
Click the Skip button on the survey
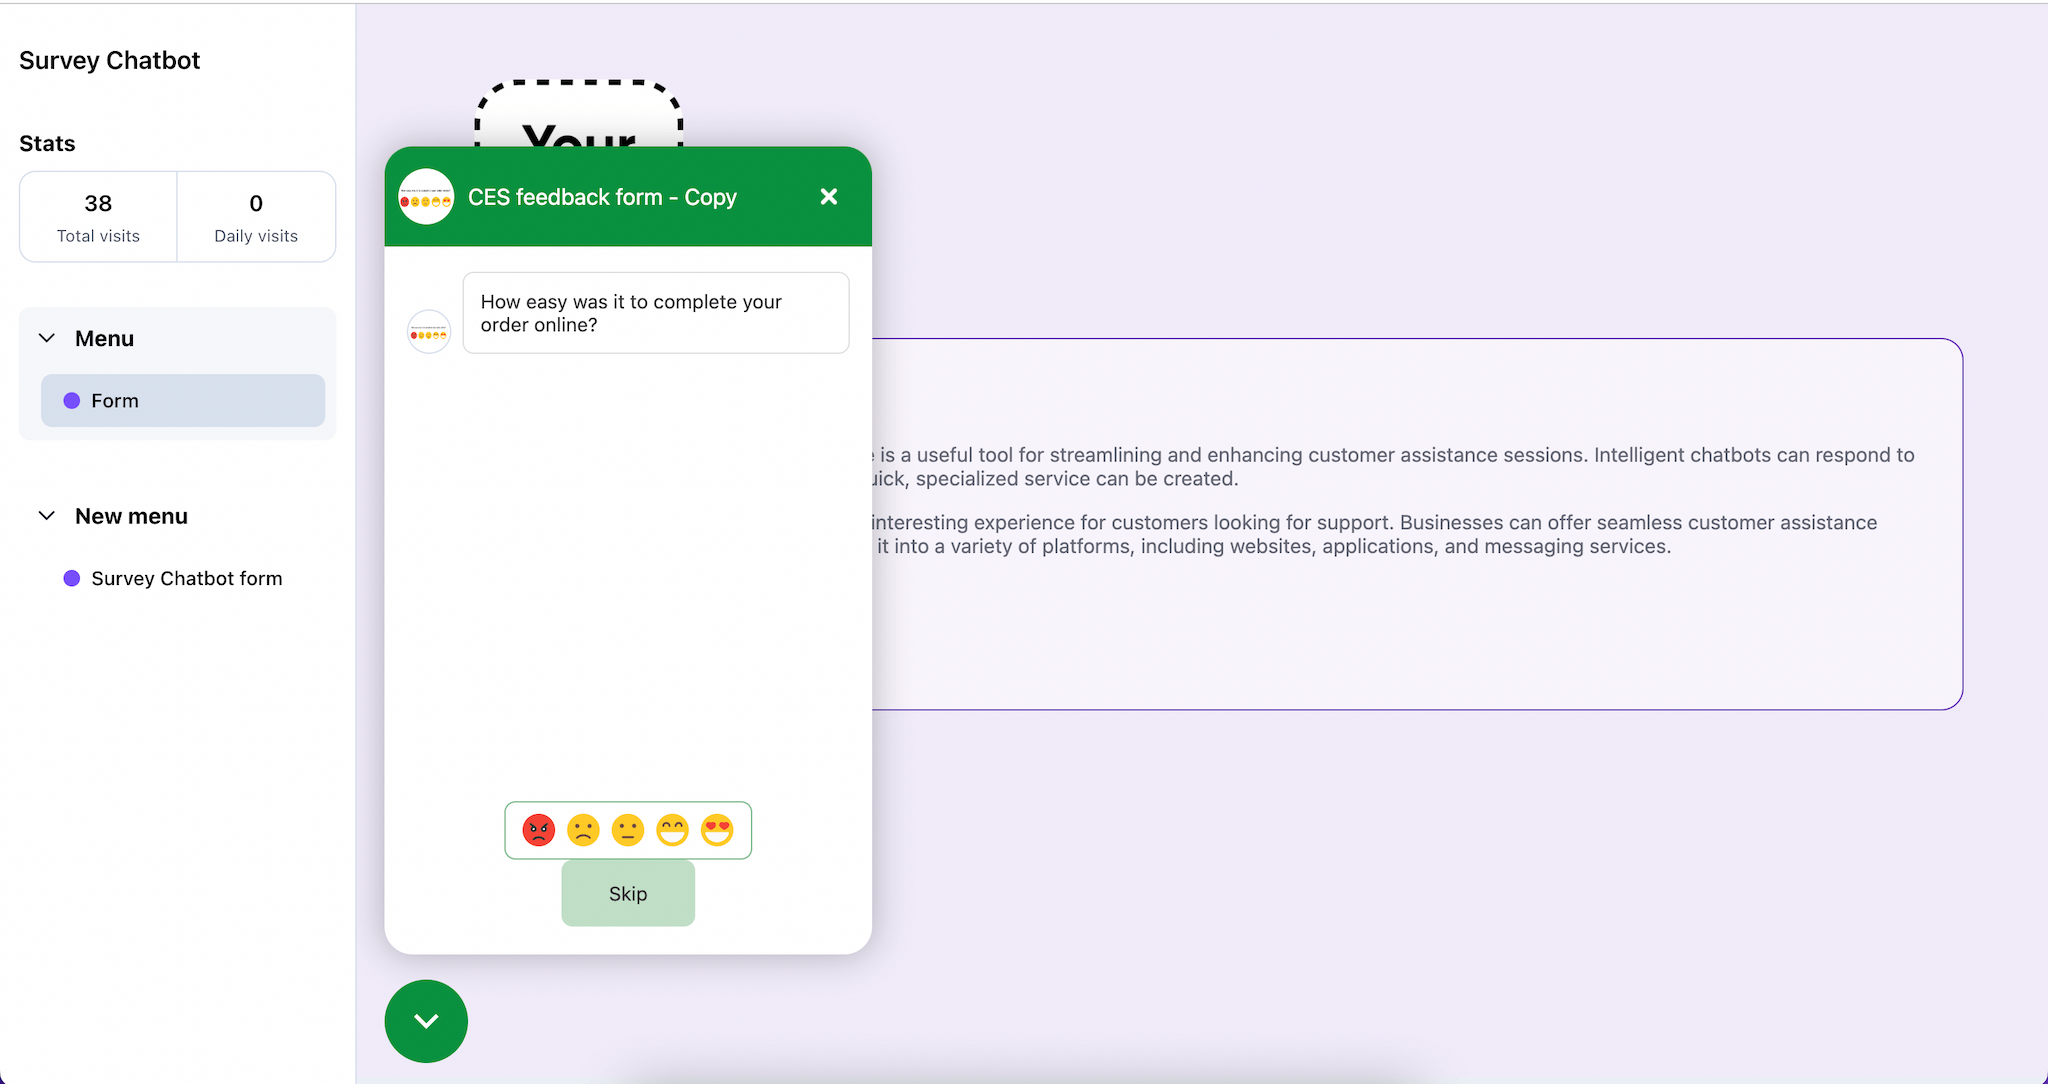coord(627,894)
